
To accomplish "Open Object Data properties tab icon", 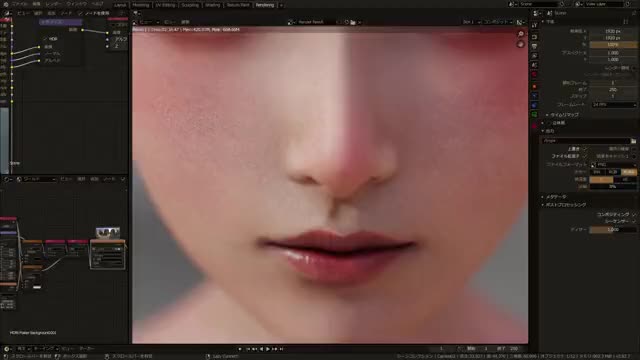I will click(535, 115).
